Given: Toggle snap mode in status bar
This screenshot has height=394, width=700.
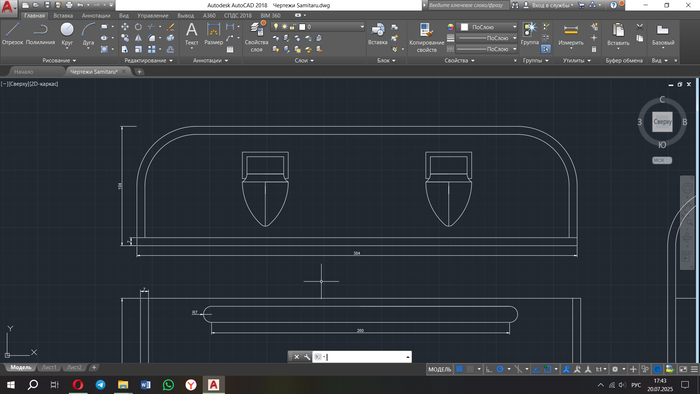Looking at the screenshot, I should tap(470, 369).
